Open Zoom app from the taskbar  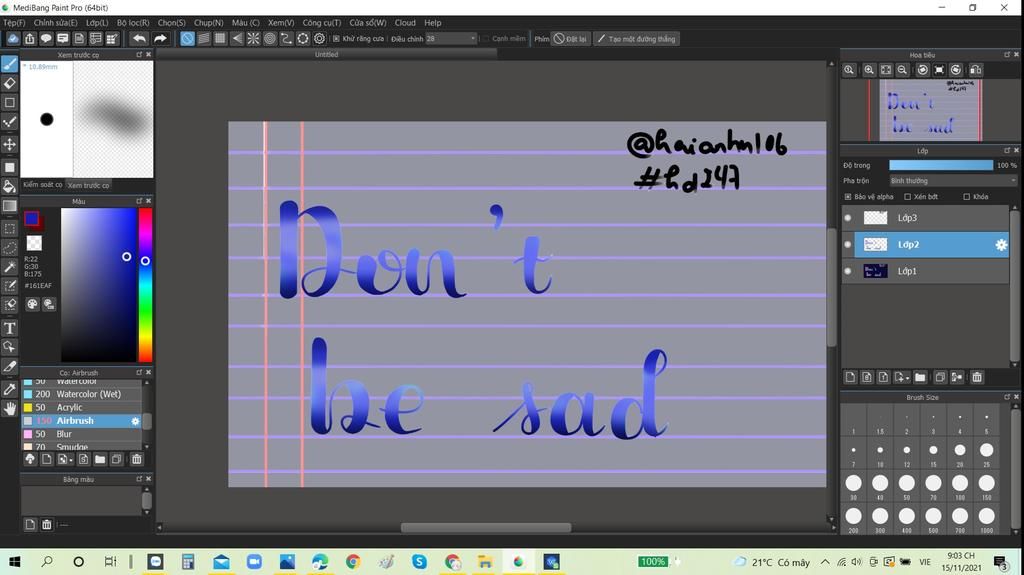(x=254, y=561)
